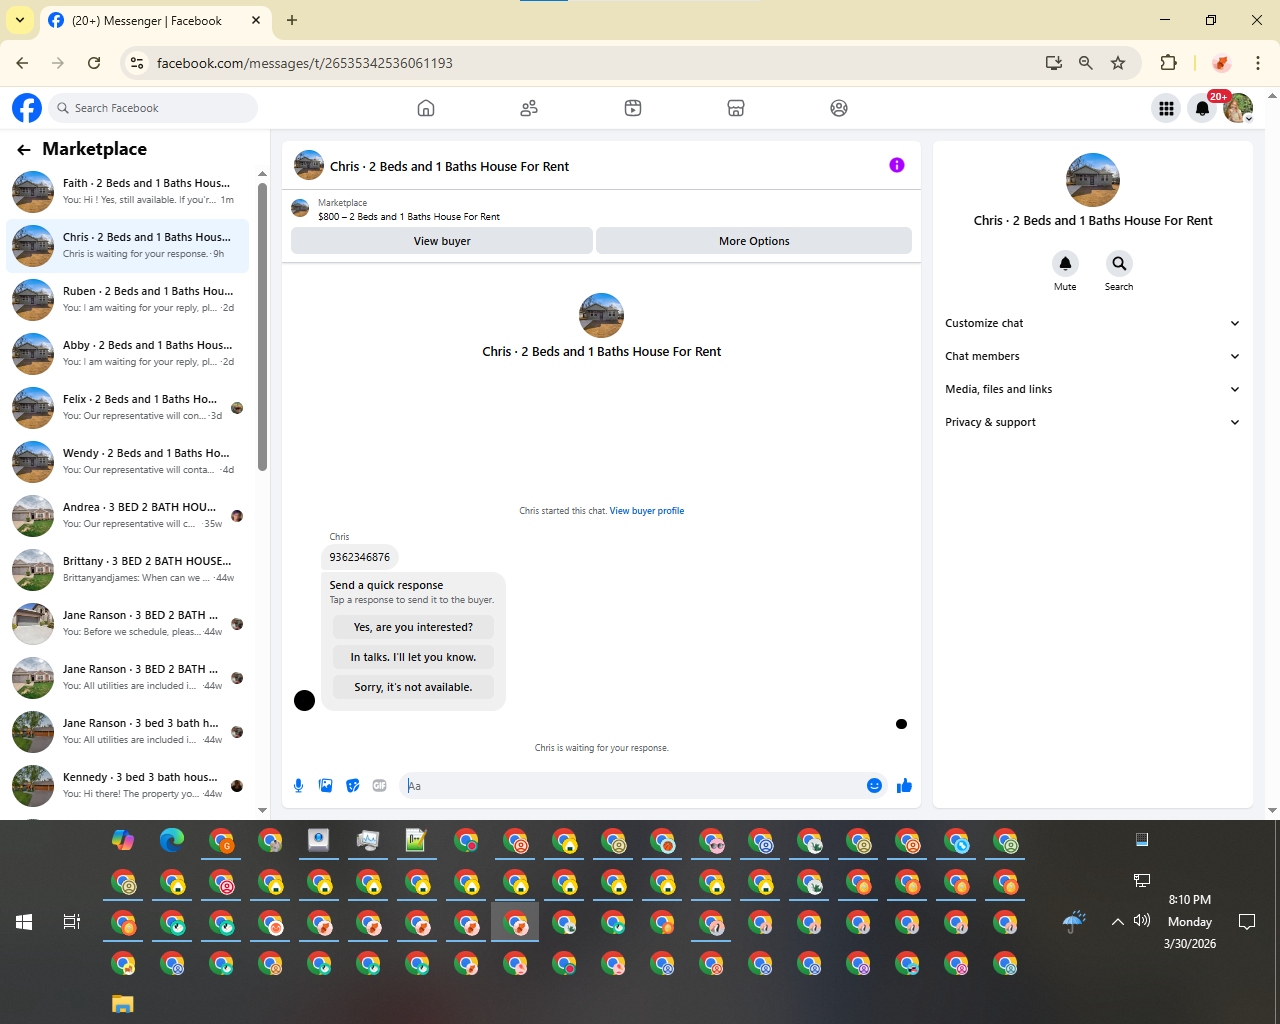Send quick reply 'Yes, are you interested?'
This screenshot has width=1280, height=1024.
point(413,627)
